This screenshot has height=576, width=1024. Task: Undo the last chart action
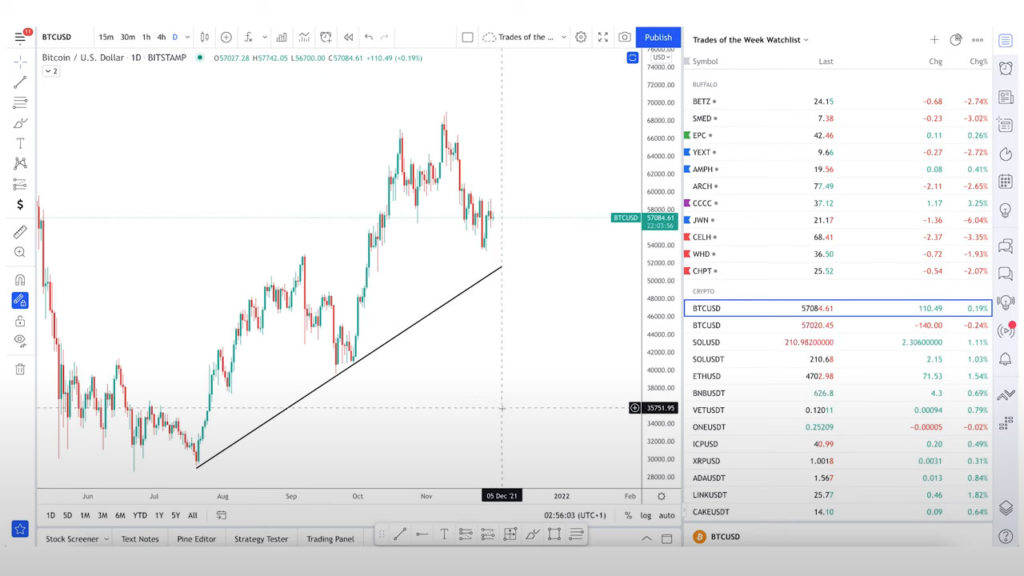(x=369, y=37)
